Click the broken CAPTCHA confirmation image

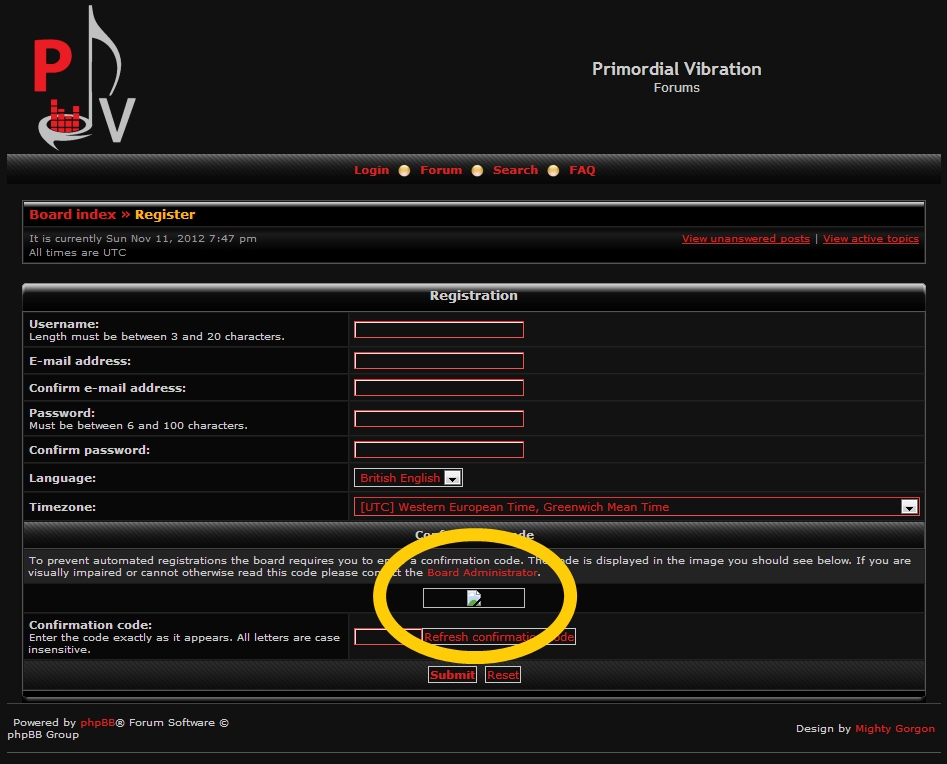pos(473,598)
